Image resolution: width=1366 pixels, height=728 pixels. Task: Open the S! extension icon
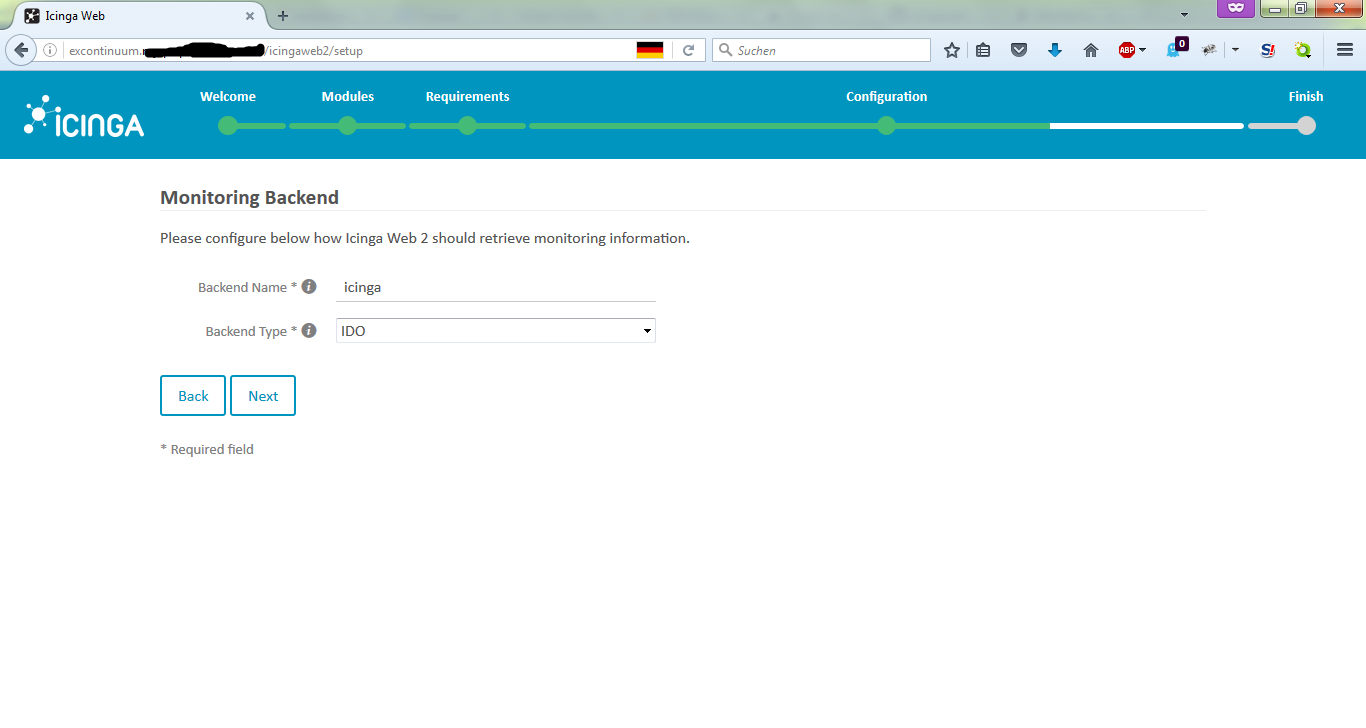1268,50
